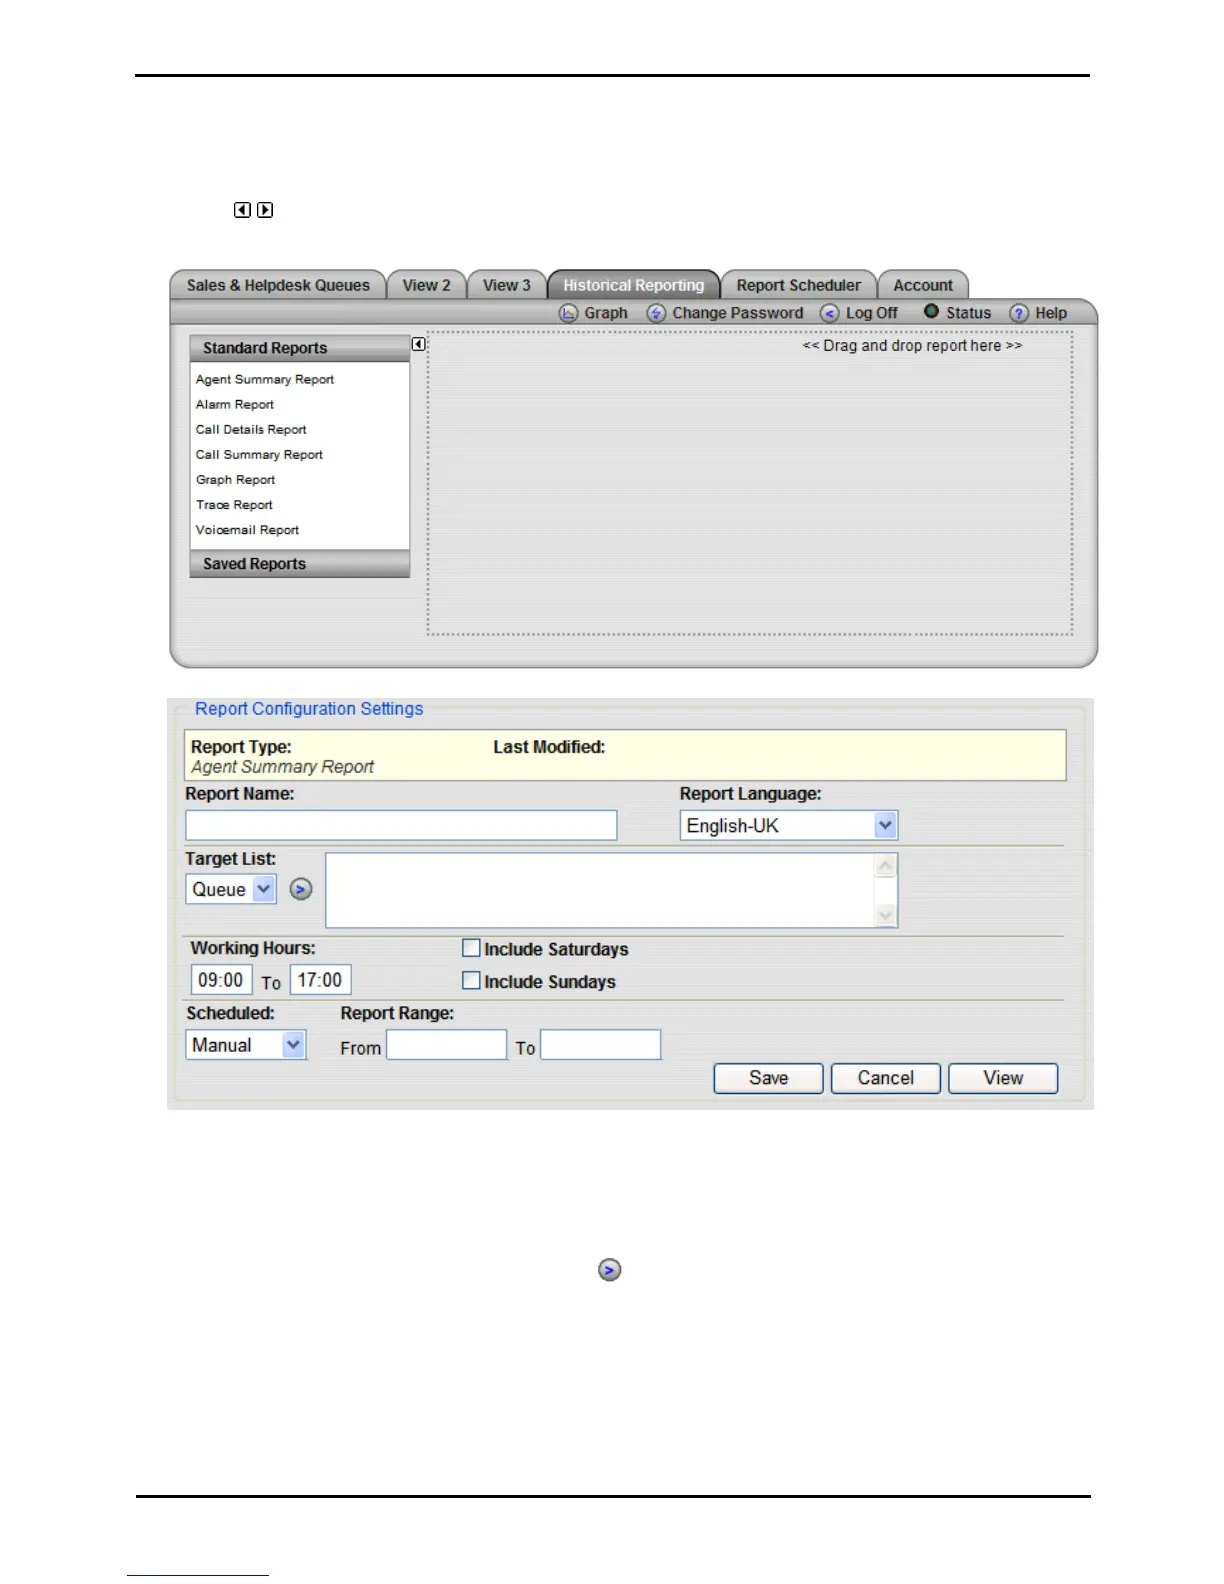Click the left arrow icon above tabs
1224x1584 pixels.
242,210
